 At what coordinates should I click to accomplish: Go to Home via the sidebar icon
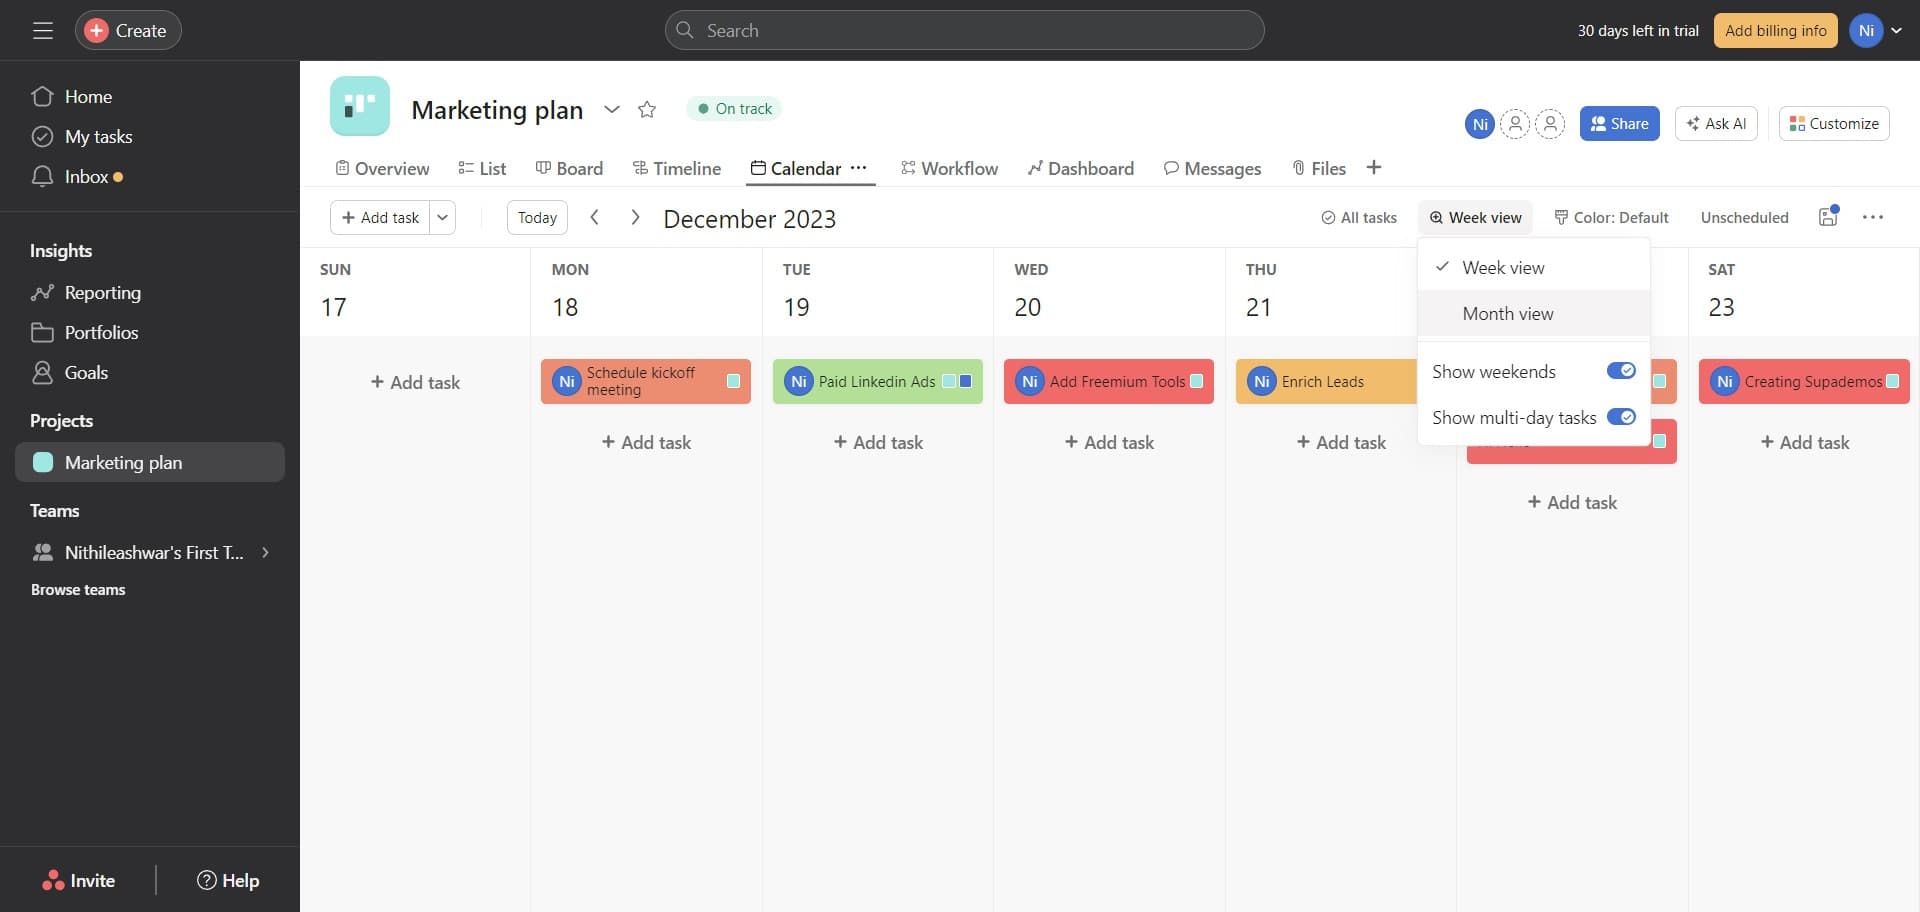click(x=88, y=96)
